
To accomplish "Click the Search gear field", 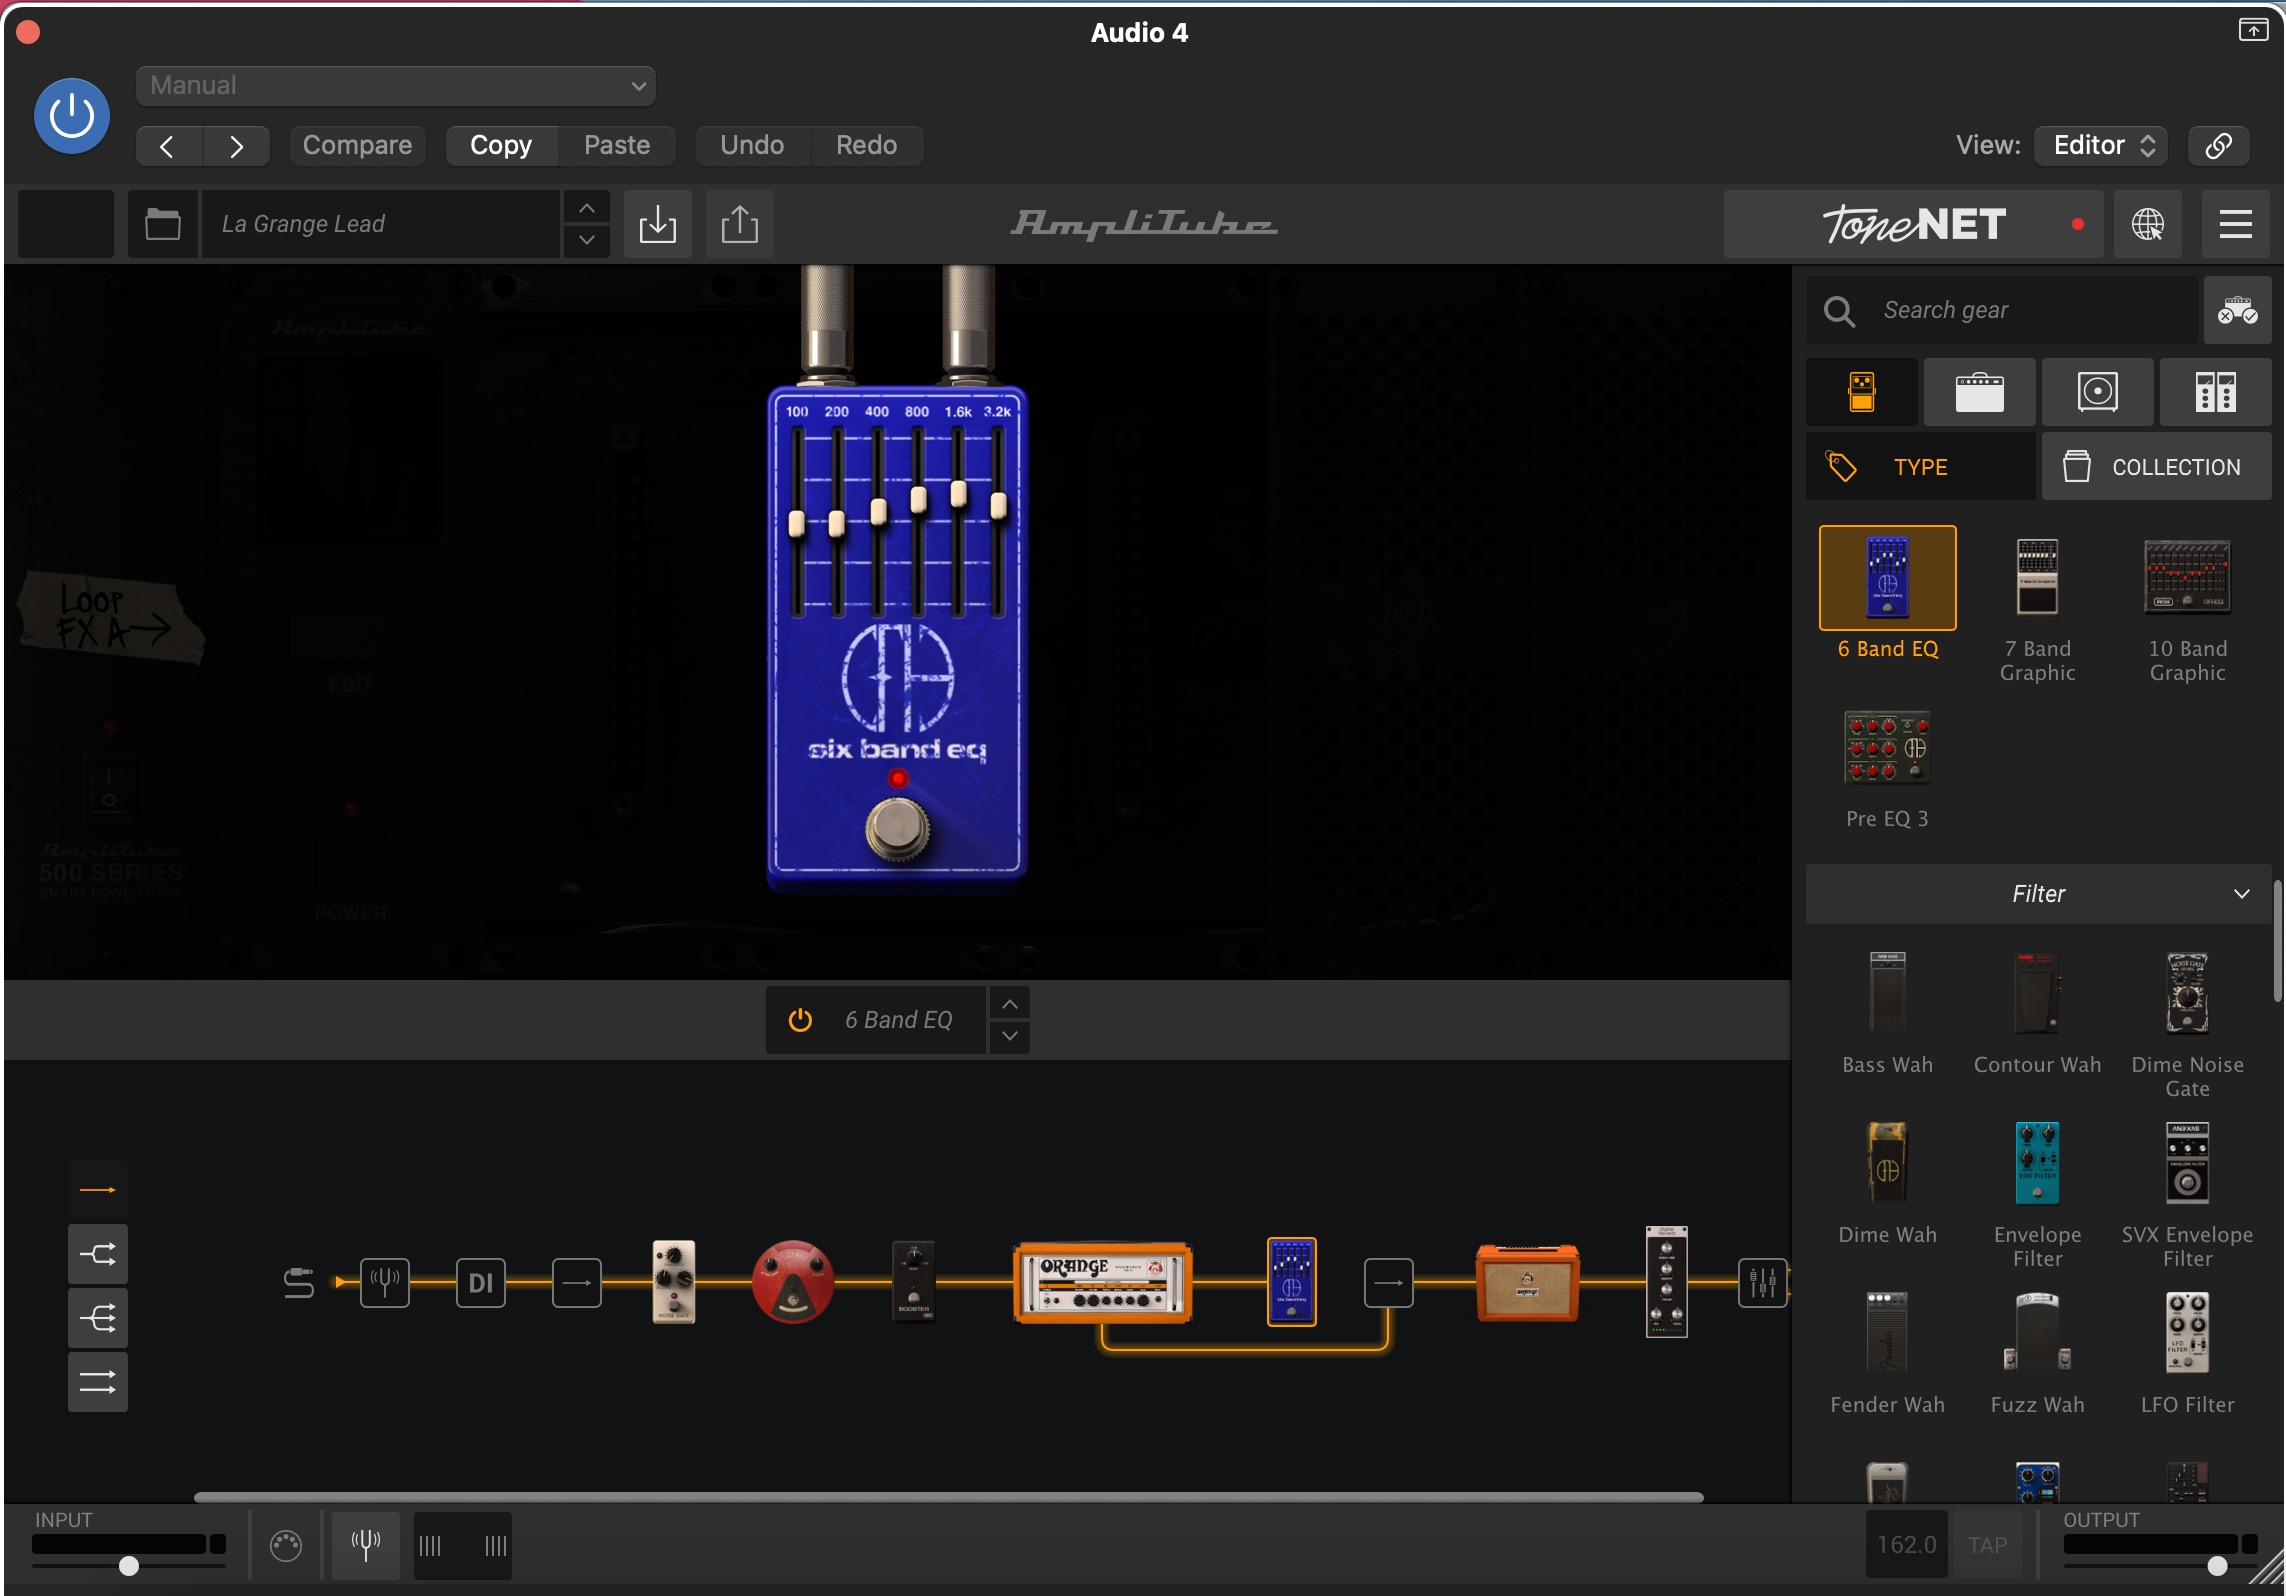I will point(2003,311).
